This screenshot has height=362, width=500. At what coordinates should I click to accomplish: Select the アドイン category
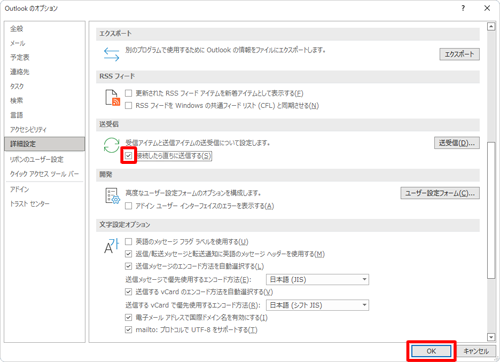[x=45, y=190]
